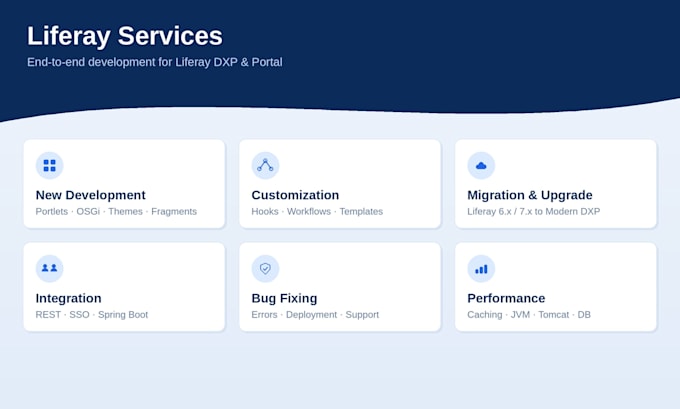Click the 'Errors · Deployment · Support' text
680x409 pixels.
click(315, 314)
